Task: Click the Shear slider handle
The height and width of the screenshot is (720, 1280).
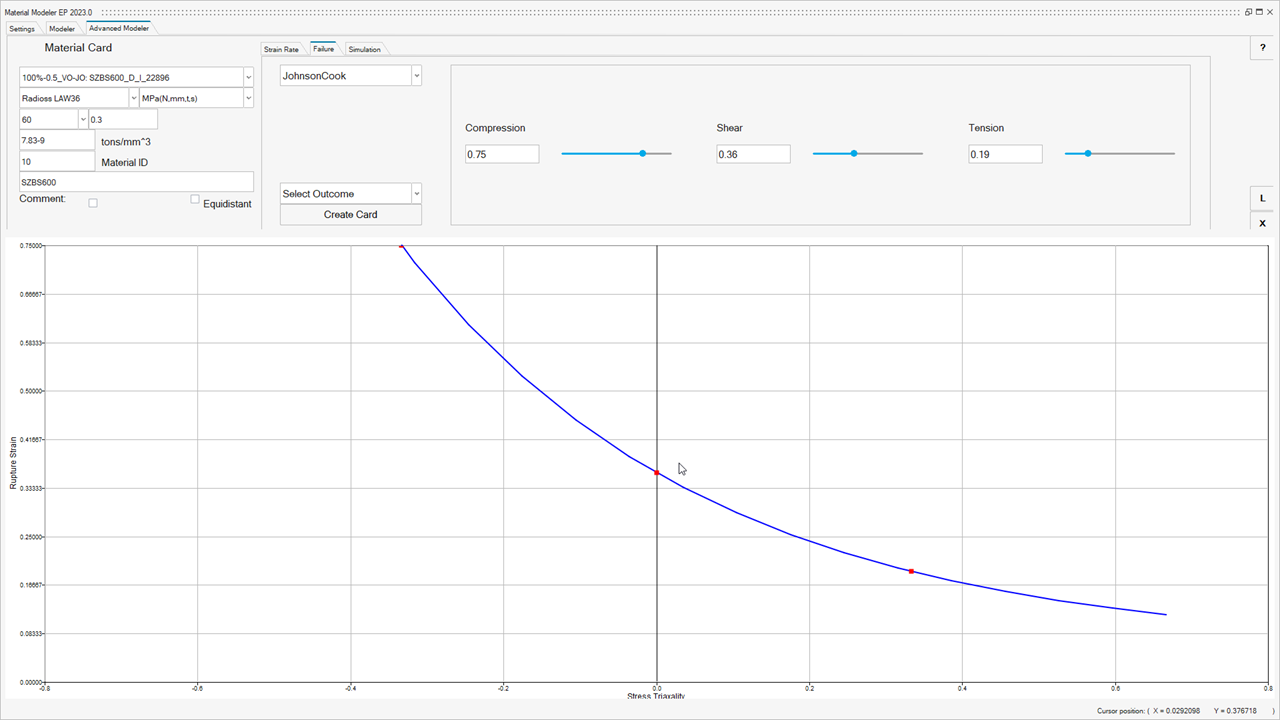Action: [x=853, y=154]
